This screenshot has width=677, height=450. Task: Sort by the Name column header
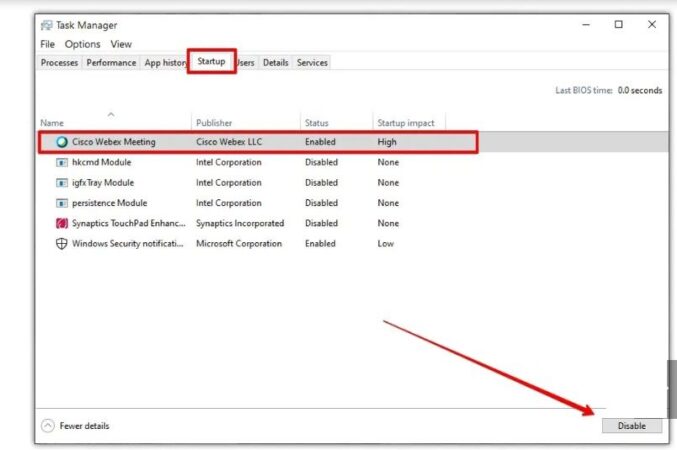pyautogui.click(x=52, y=123)
